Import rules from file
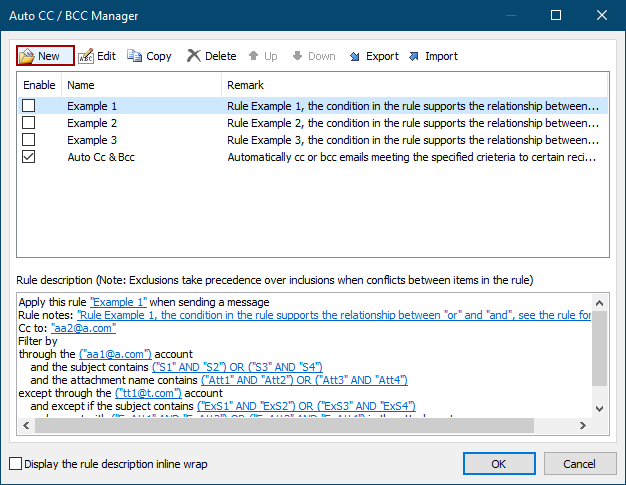 [433, 56]
